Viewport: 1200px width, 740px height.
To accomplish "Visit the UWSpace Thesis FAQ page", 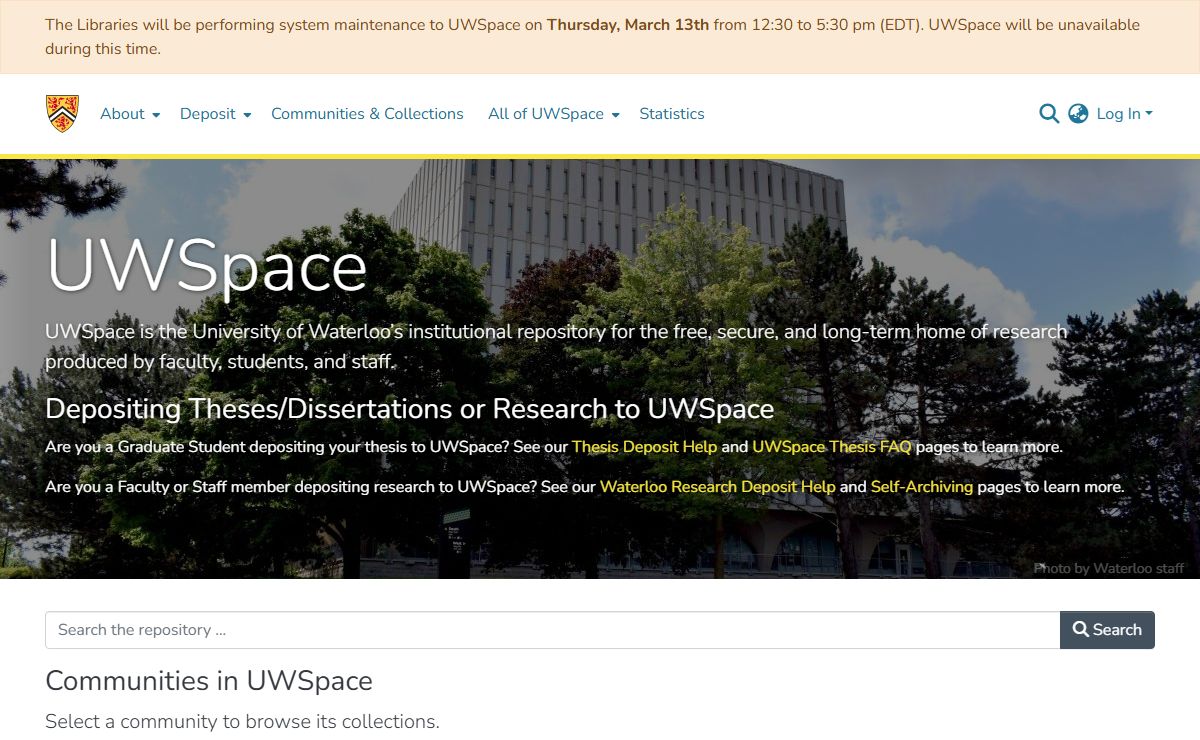I will [x=831, y=447].
